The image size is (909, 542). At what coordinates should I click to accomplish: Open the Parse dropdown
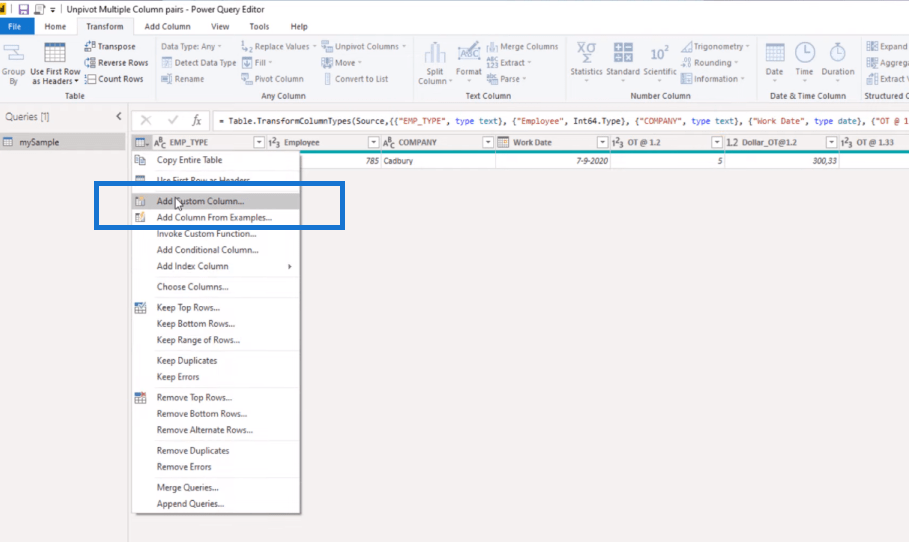(x=506, y=79)
